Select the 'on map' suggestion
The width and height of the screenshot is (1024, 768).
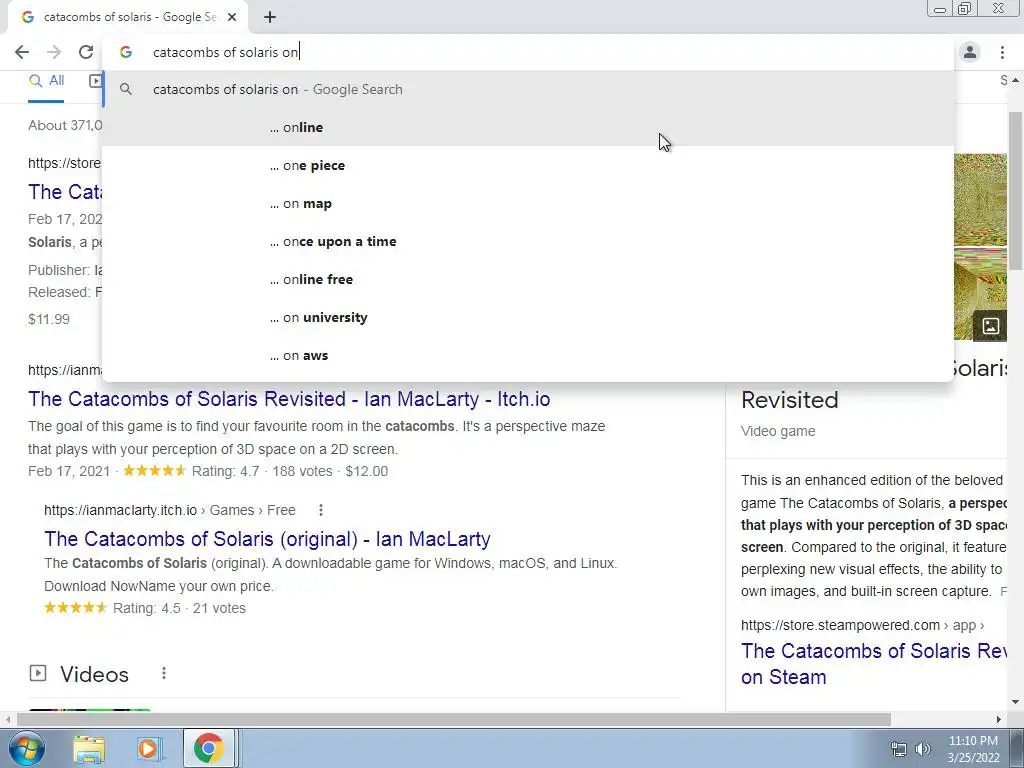click(528, 203)
